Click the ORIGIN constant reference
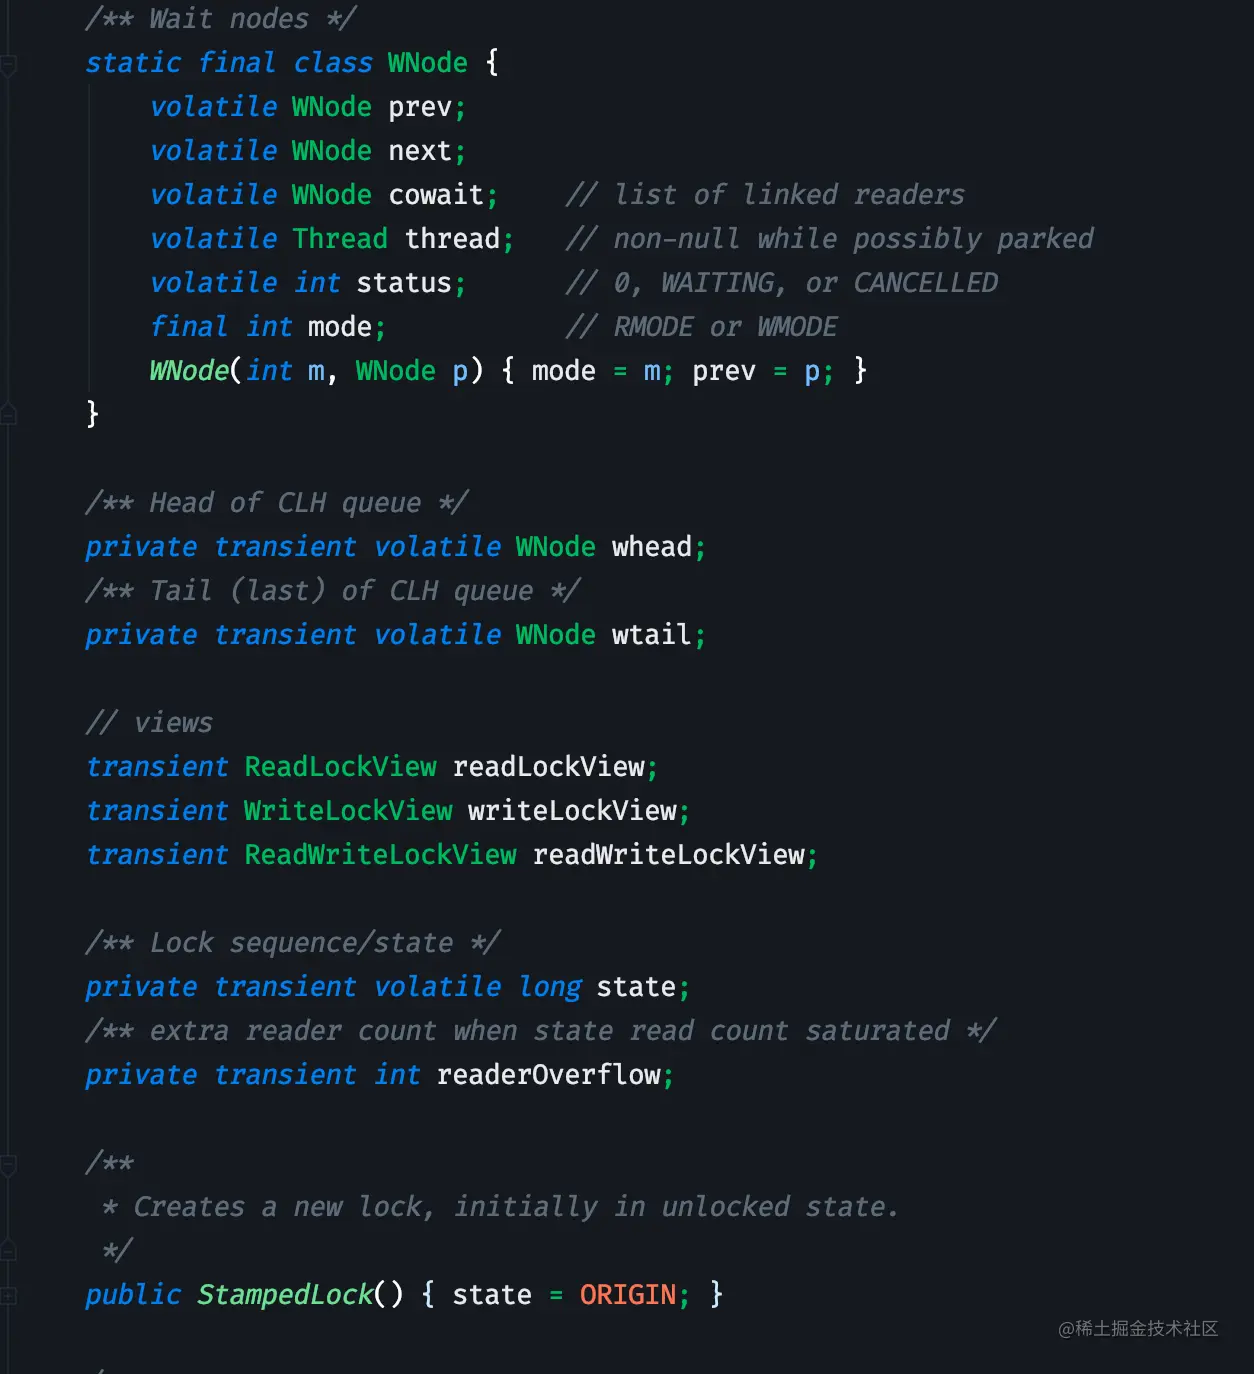 pos(627,1295)
